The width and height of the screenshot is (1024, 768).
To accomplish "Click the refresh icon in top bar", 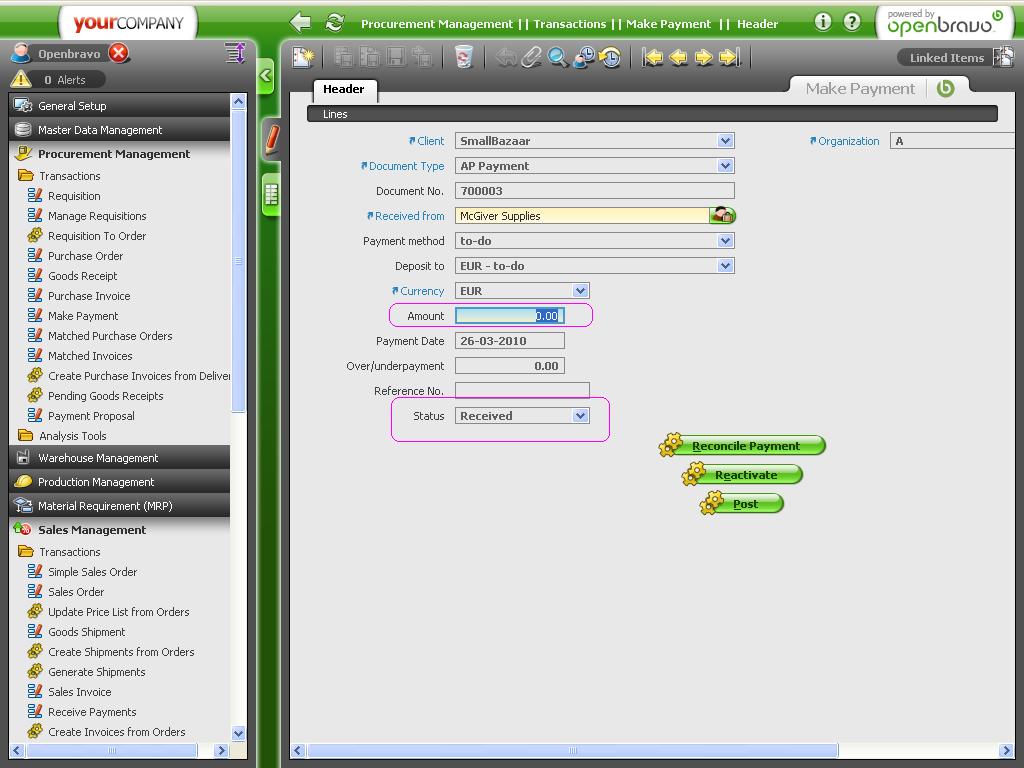I will pyautogui.click(x=335, y=22).
